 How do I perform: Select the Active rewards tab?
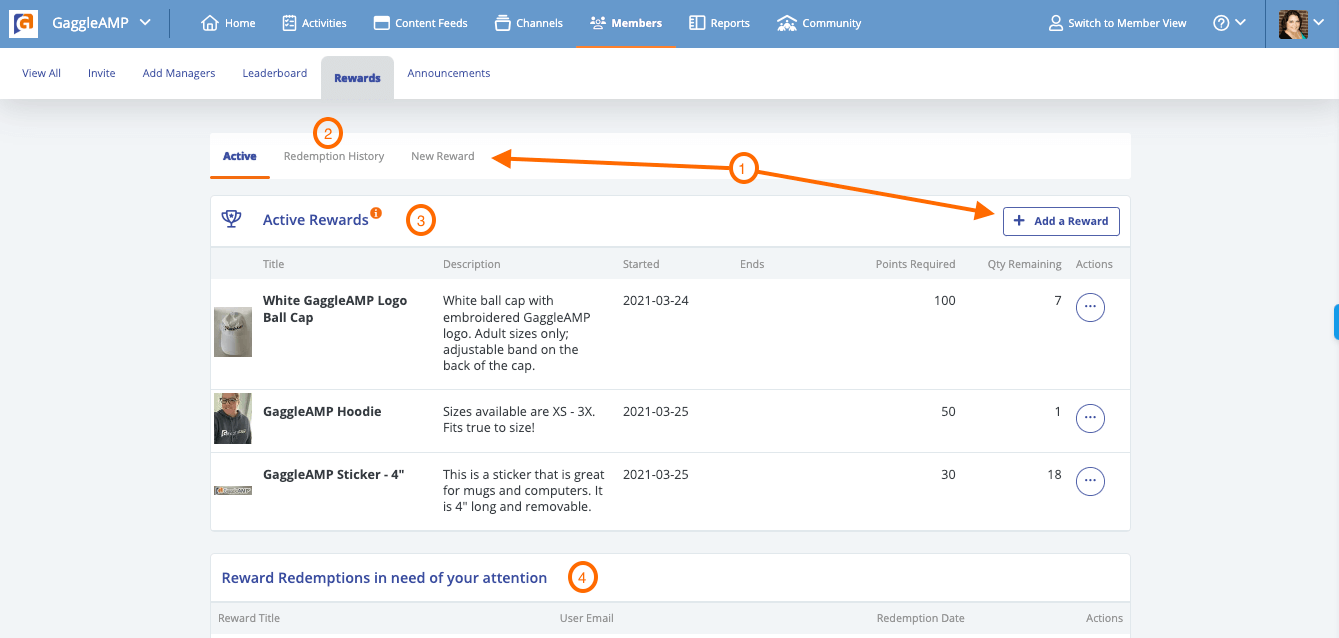pos(240,156)
